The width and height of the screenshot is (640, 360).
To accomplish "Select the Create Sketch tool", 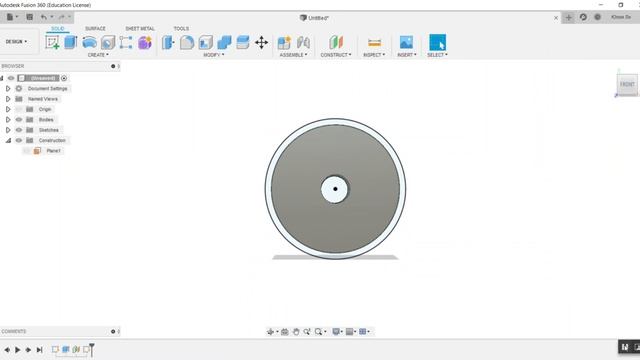I will point(52,42).
